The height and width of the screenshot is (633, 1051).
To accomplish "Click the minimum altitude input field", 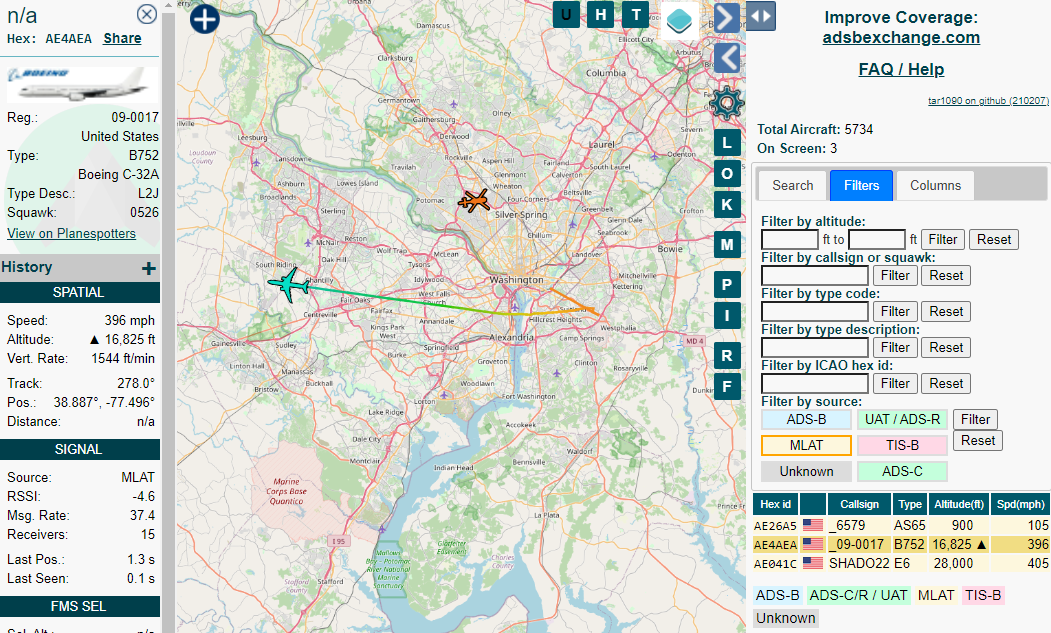I will (790, 239).
